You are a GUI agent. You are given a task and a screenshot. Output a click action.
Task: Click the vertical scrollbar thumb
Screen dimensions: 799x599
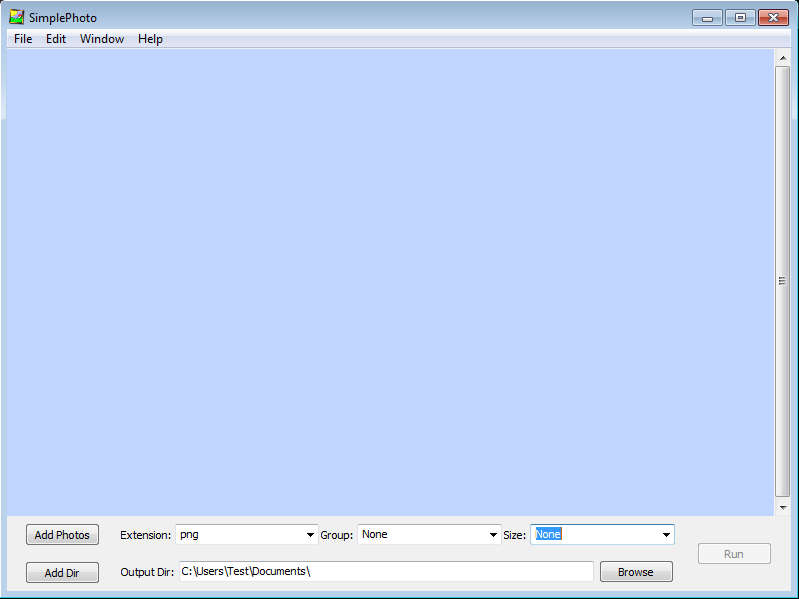tap(783, 281)
